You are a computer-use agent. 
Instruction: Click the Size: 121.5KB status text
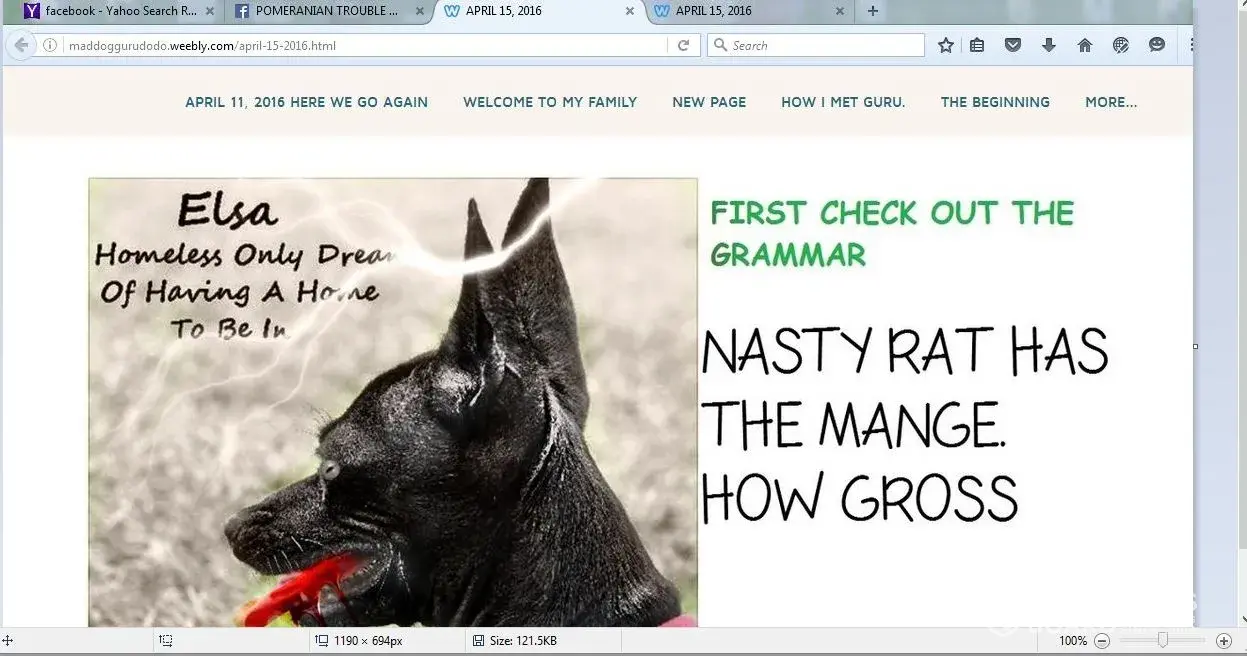pyautogui.click(x=523, y=641)
